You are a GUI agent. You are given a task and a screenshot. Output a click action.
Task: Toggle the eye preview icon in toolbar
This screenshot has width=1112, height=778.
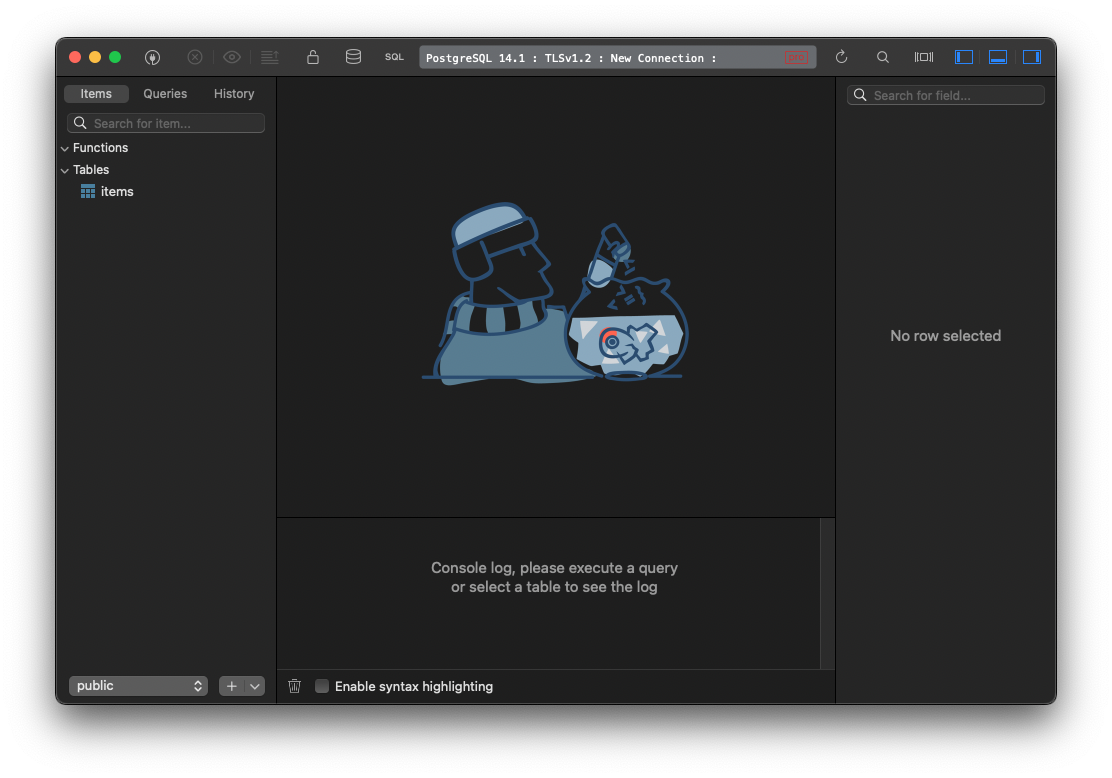pyautogui.click(x=232, y=57)
